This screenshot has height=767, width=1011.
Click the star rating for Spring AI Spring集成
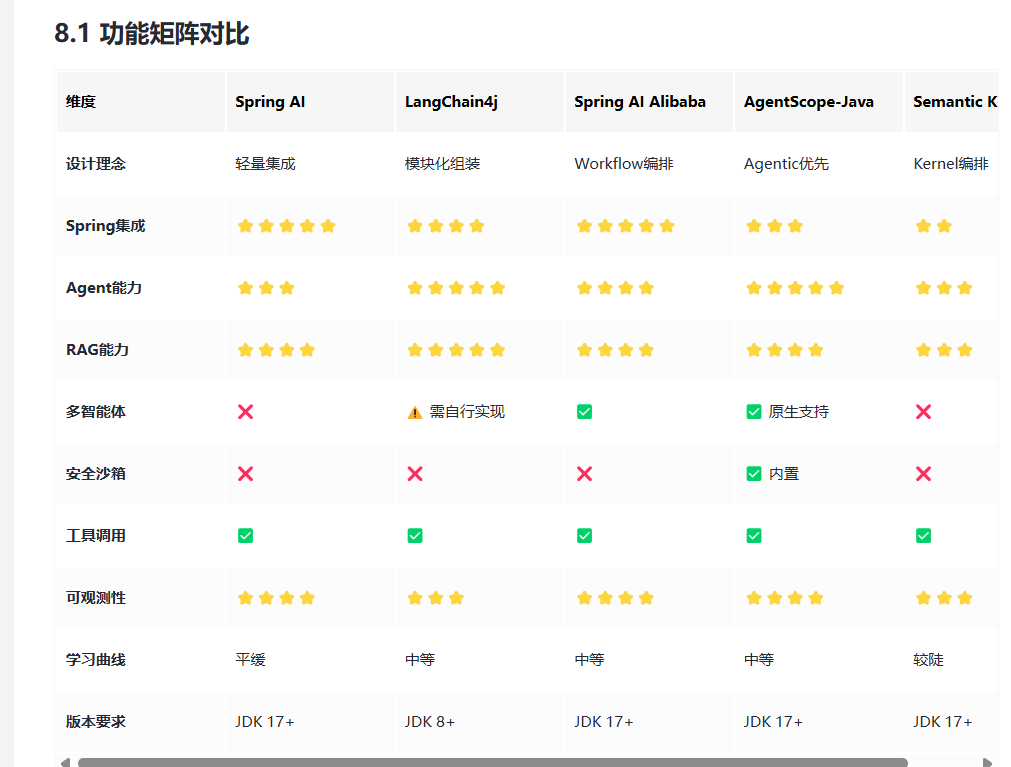coord(287,226)
